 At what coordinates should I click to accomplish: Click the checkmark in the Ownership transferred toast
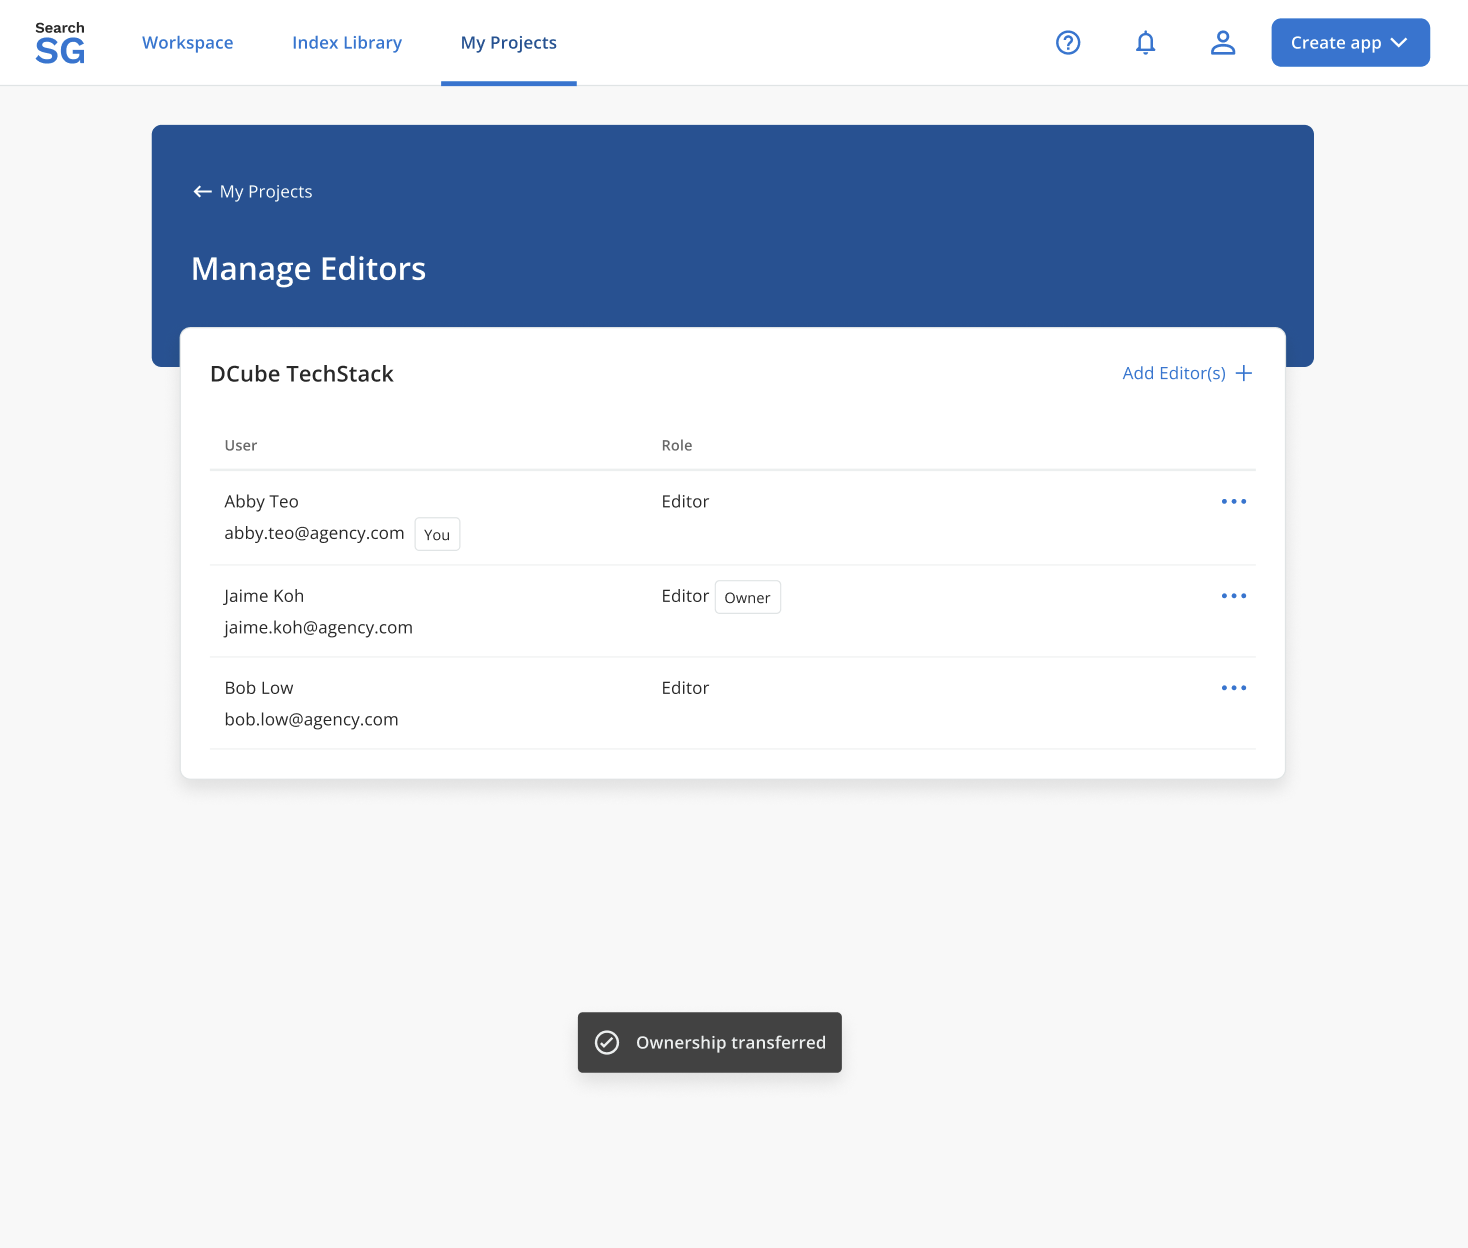point(607,1042)
